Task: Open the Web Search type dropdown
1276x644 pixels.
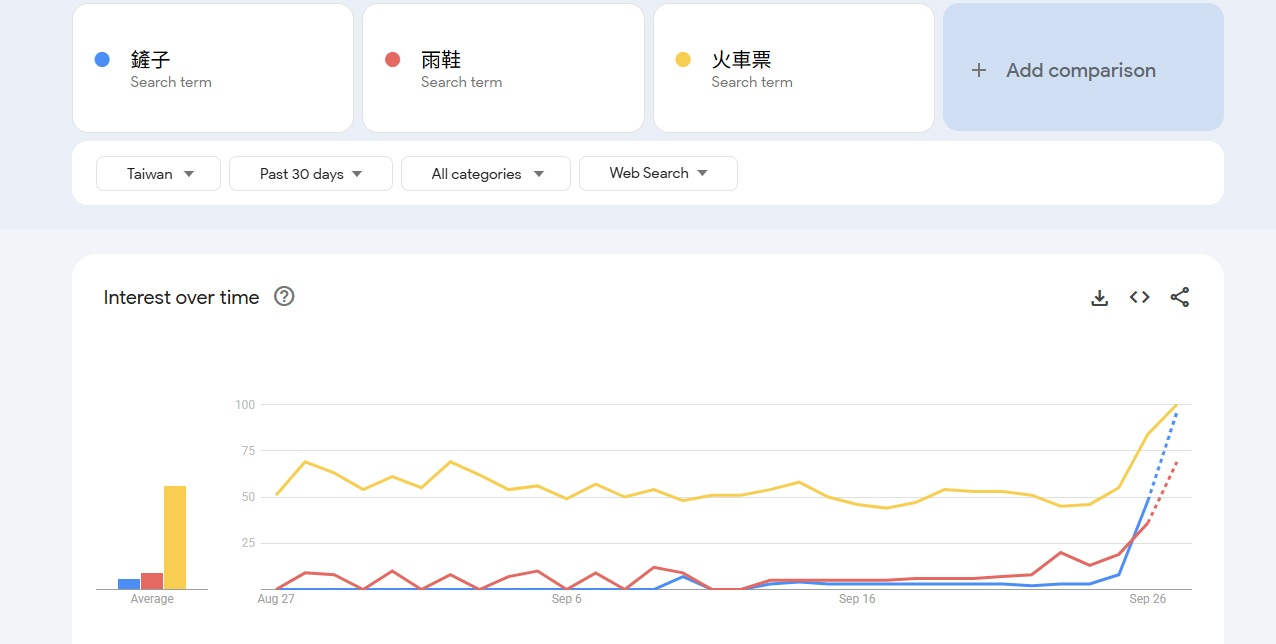Action: [658, 173]
